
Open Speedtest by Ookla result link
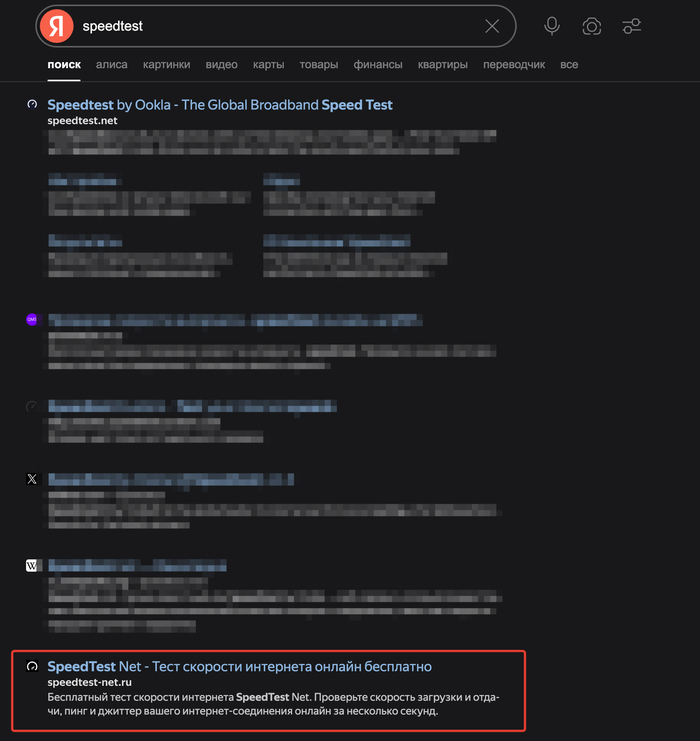(220, 104)
